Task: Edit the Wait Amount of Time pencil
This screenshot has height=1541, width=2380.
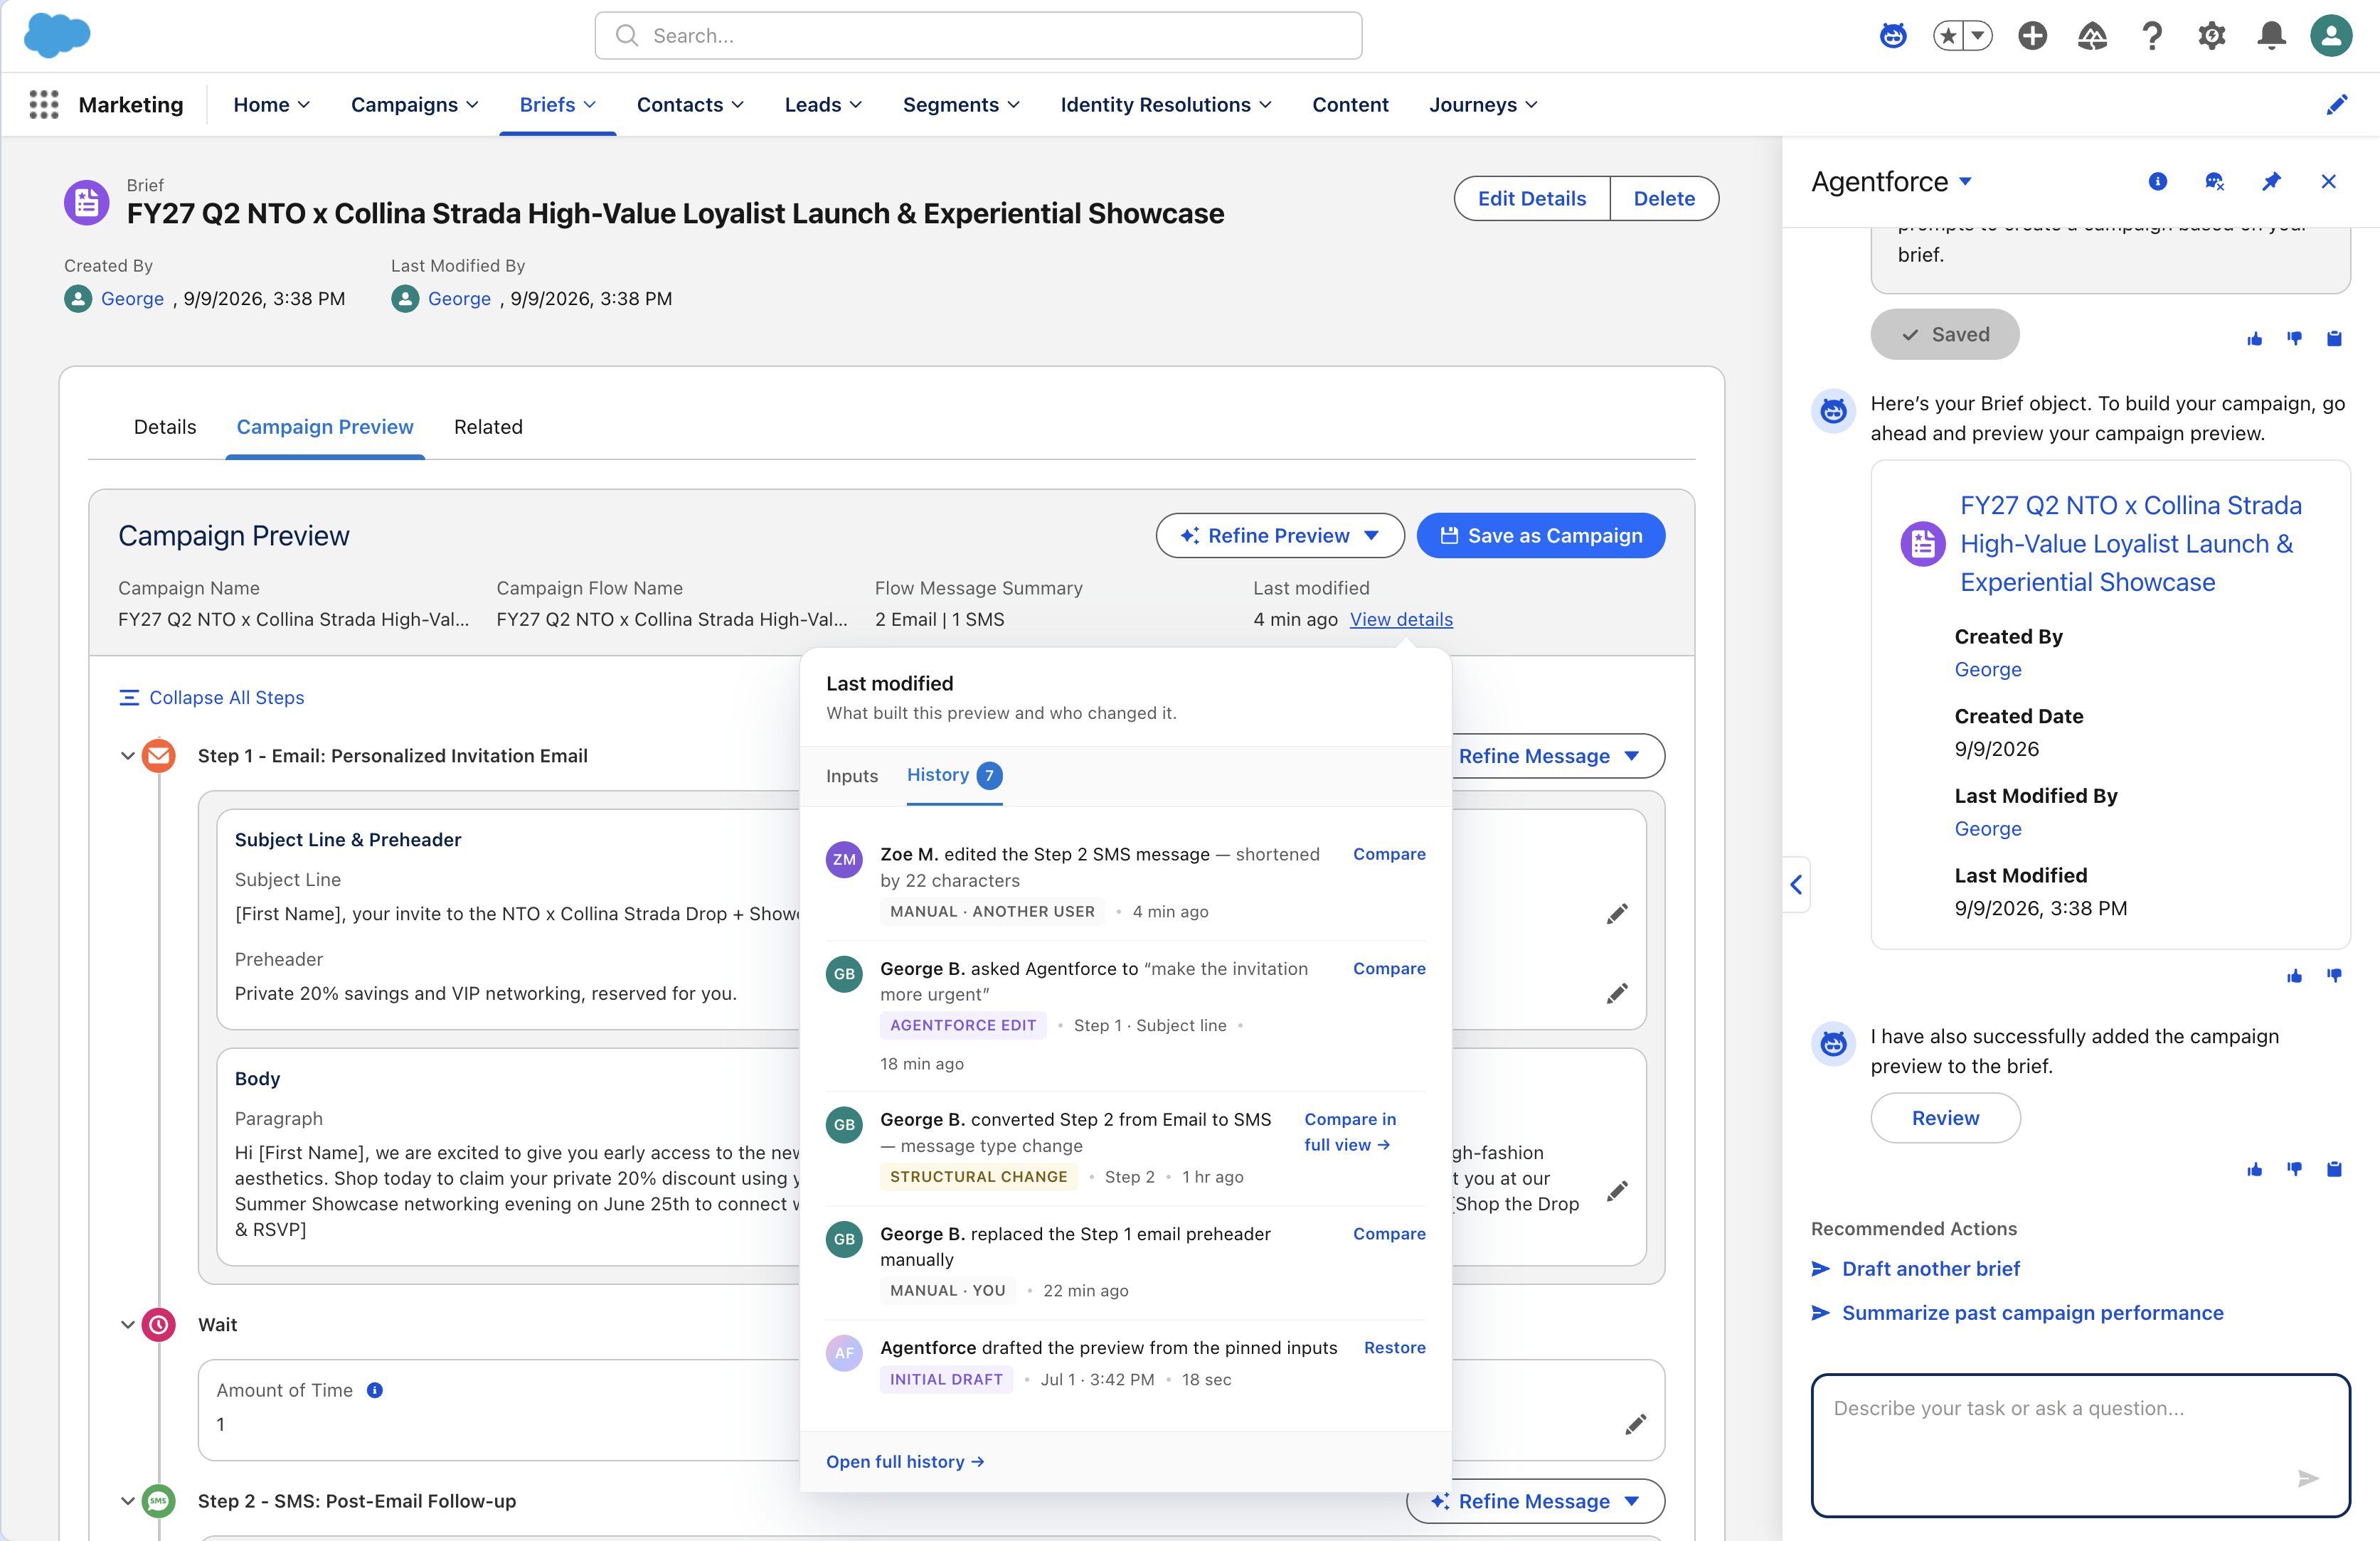Action: click(x=1635, y=1425)
